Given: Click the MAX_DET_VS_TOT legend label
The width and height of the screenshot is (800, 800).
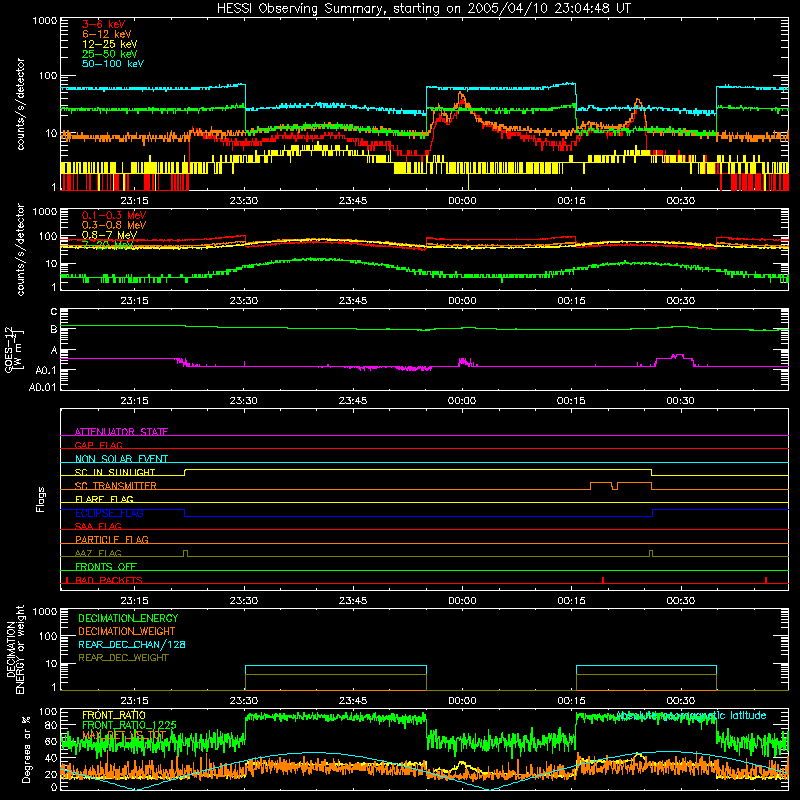Looking at the screenshot, I should [x=124, y=735].
